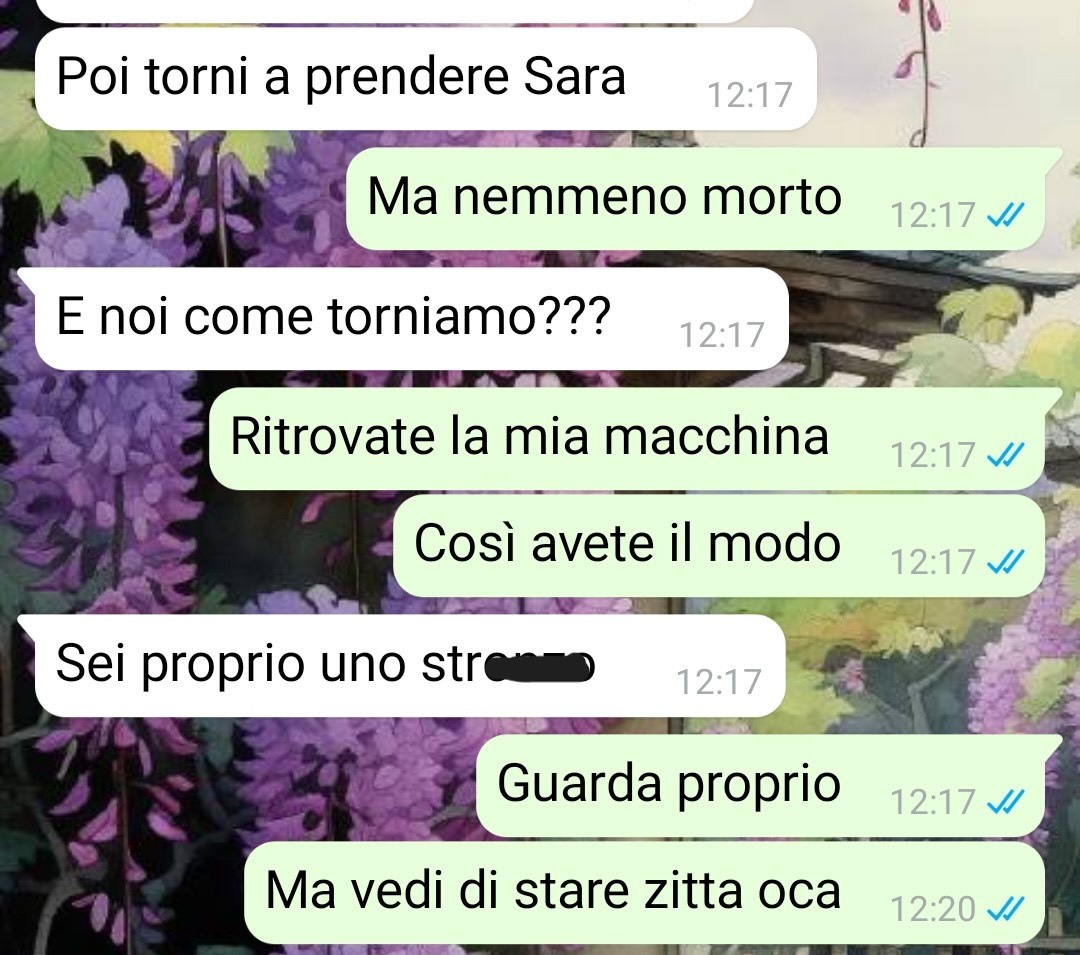1080x955 pixels.
Task: Tap the 'Sei proprio uno str...' message
Action: point(410,665)
